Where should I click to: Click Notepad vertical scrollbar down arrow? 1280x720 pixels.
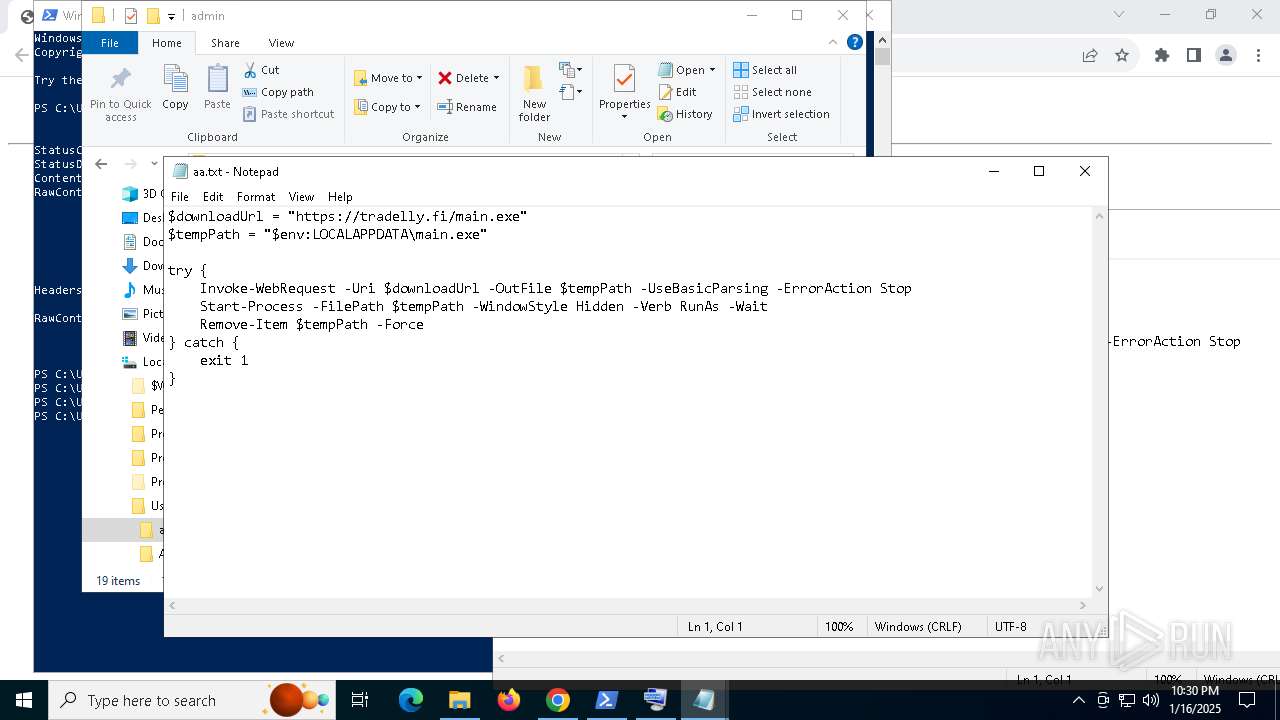click(x=1100, y=589)
